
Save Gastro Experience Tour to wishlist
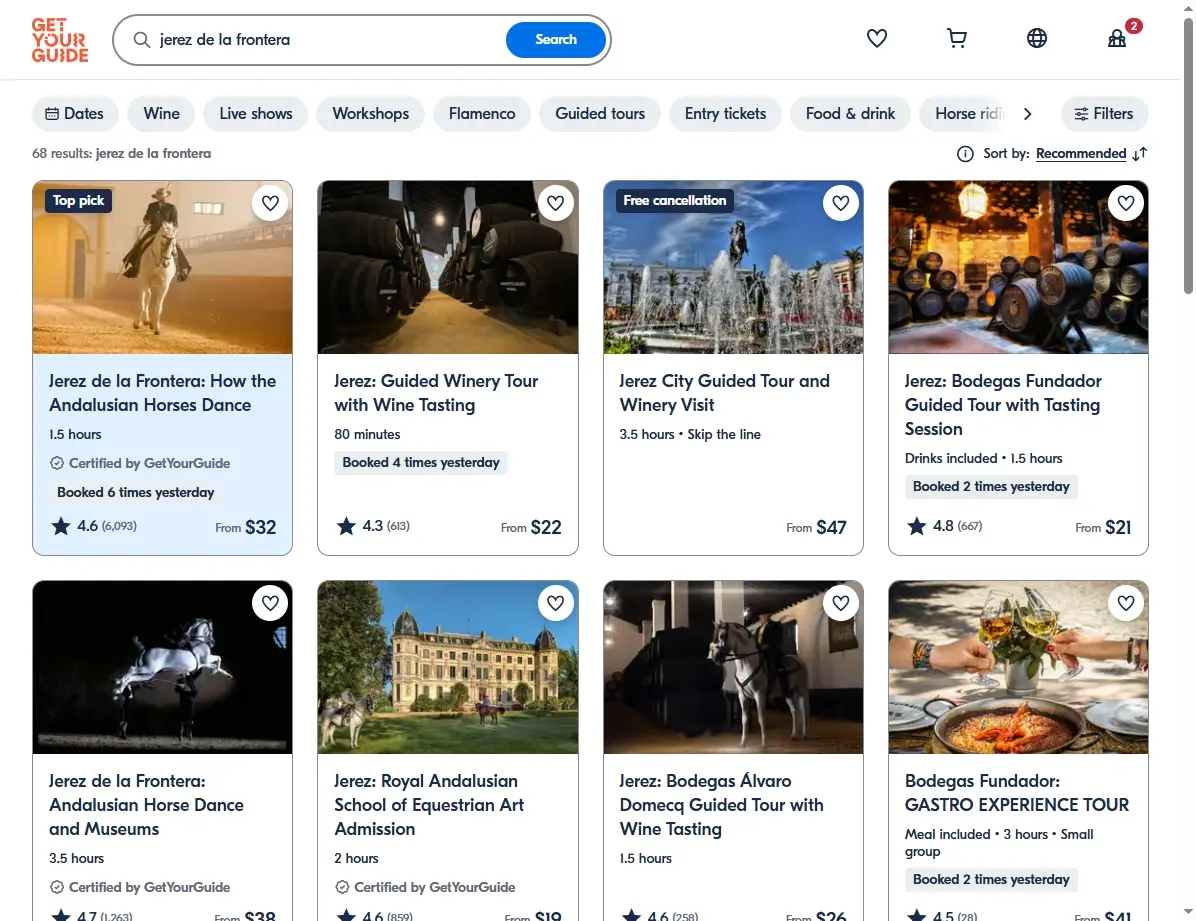(1126, 603)
